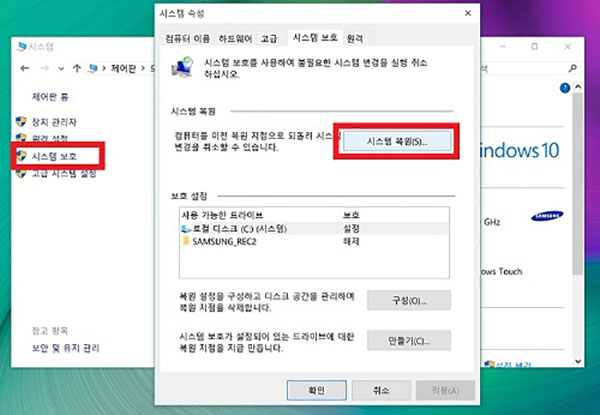The height and width of the screenshot is (415, 600).
Task: Click the System window vertical scrollbar thumb
Action: point(578,184)
